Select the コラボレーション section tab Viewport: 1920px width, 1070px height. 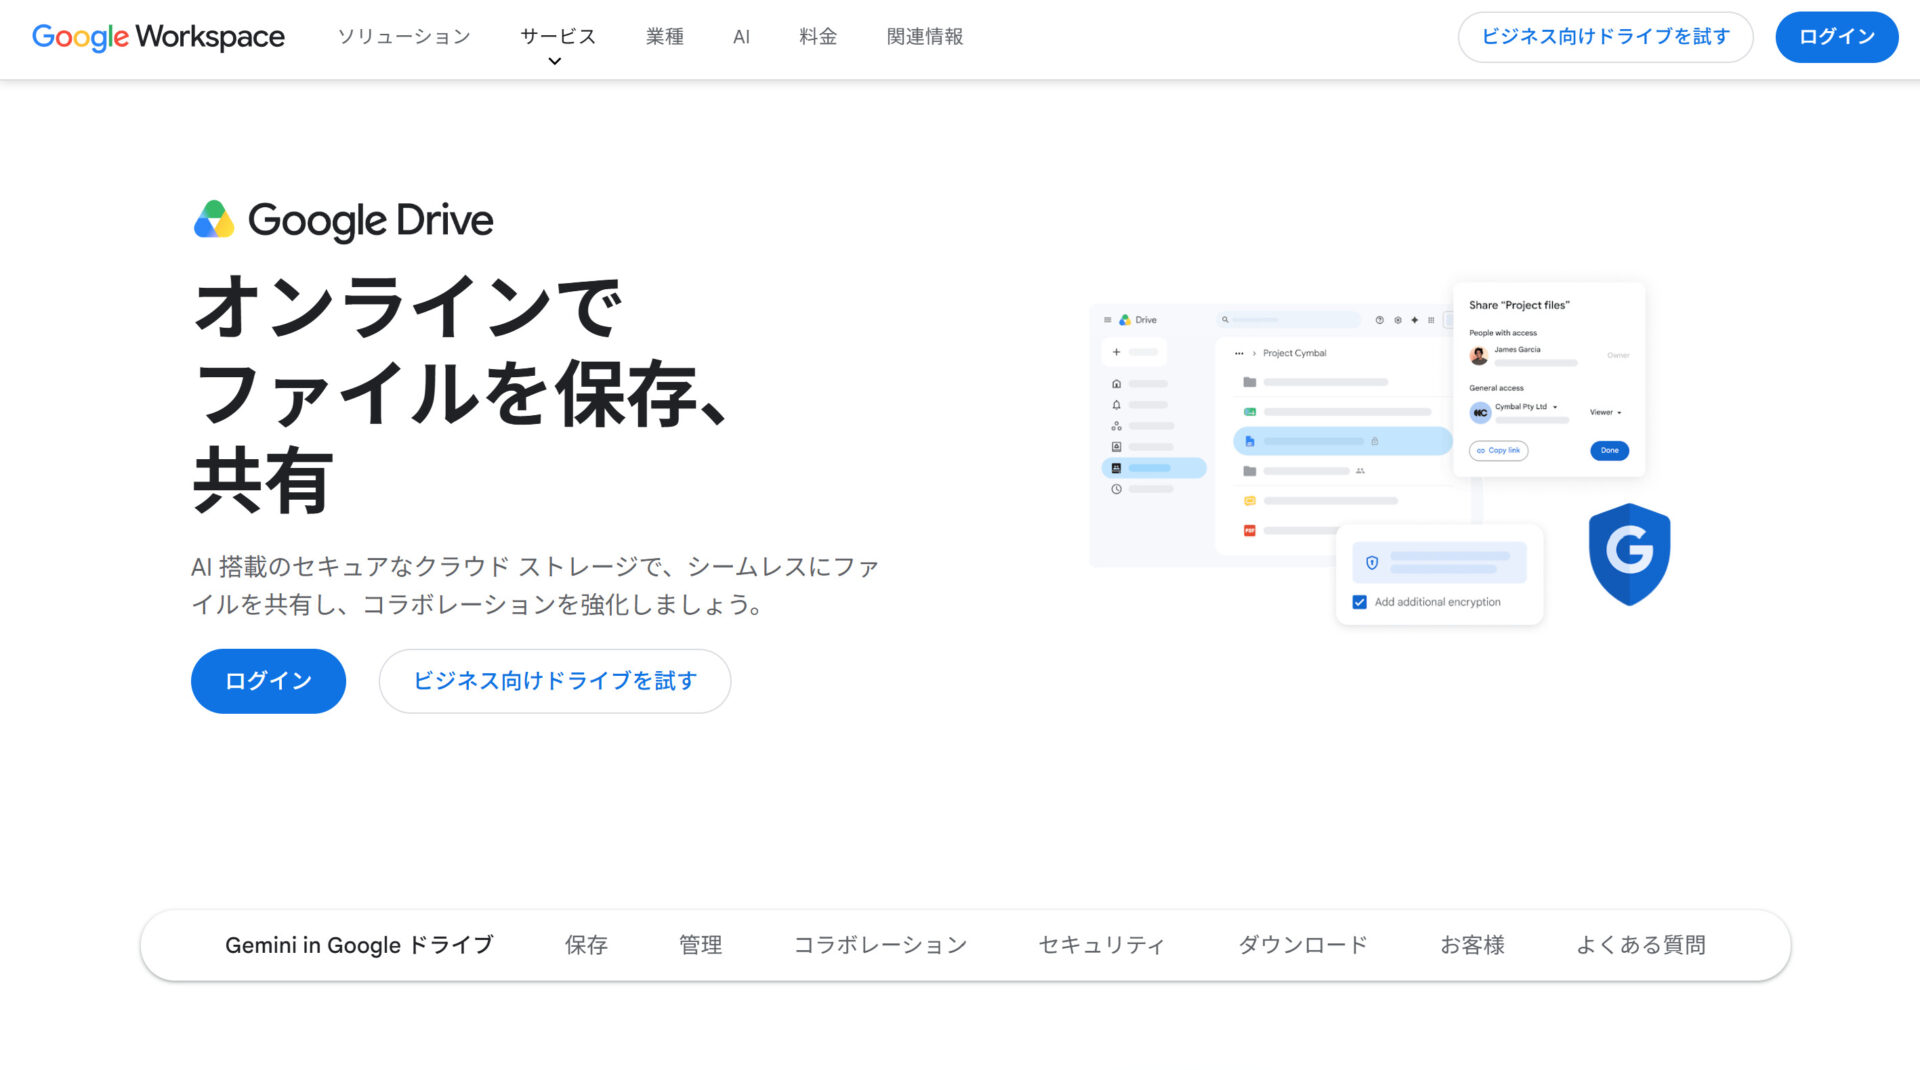pos(880,945)
